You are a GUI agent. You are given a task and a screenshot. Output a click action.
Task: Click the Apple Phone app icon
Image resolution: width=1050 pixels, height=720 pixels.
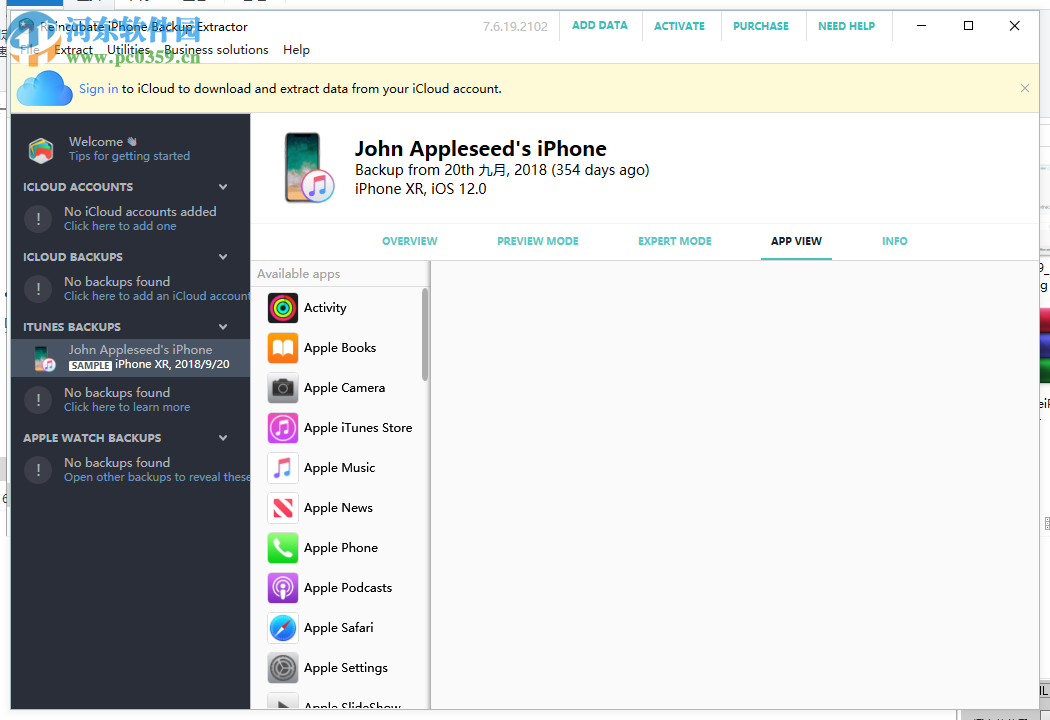coord(282,547)
